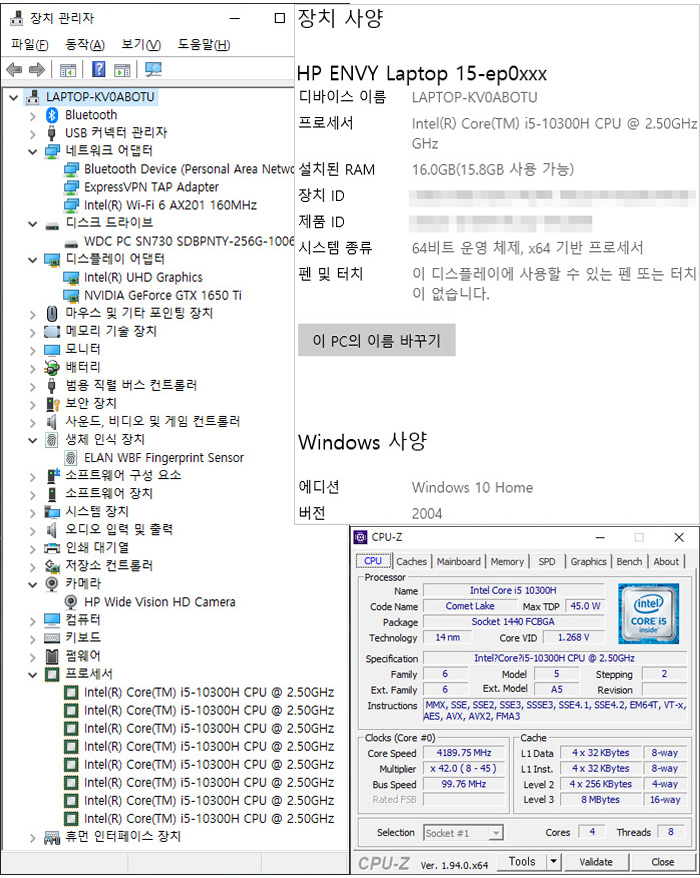Expand the 사운드, 비디오 및 게임 컨트롤러 category
The height and width of the screenshot is (878, 700).
click(x=32, y=422)
